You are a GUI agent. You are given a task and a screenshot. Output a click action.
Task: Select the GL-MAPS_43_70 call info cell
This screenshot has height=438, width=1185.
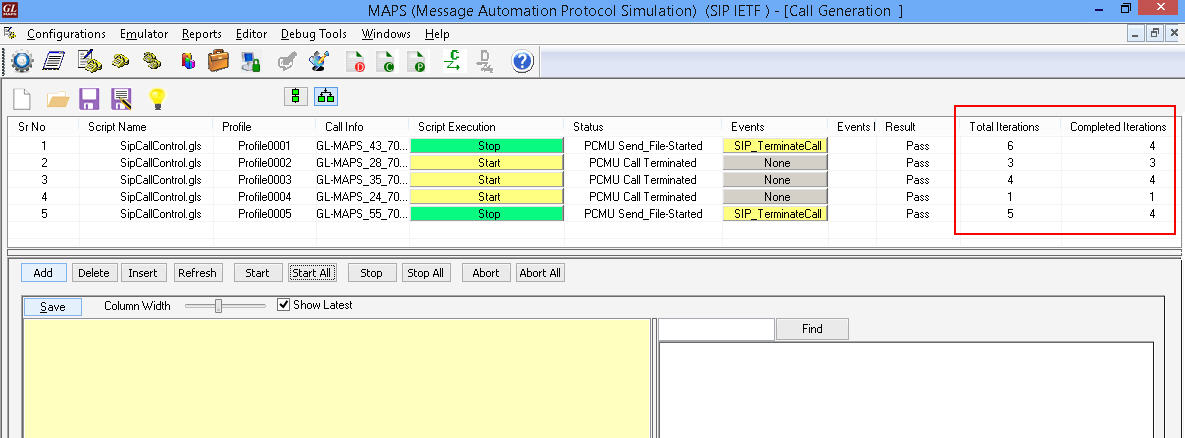[x=362, y=145]
